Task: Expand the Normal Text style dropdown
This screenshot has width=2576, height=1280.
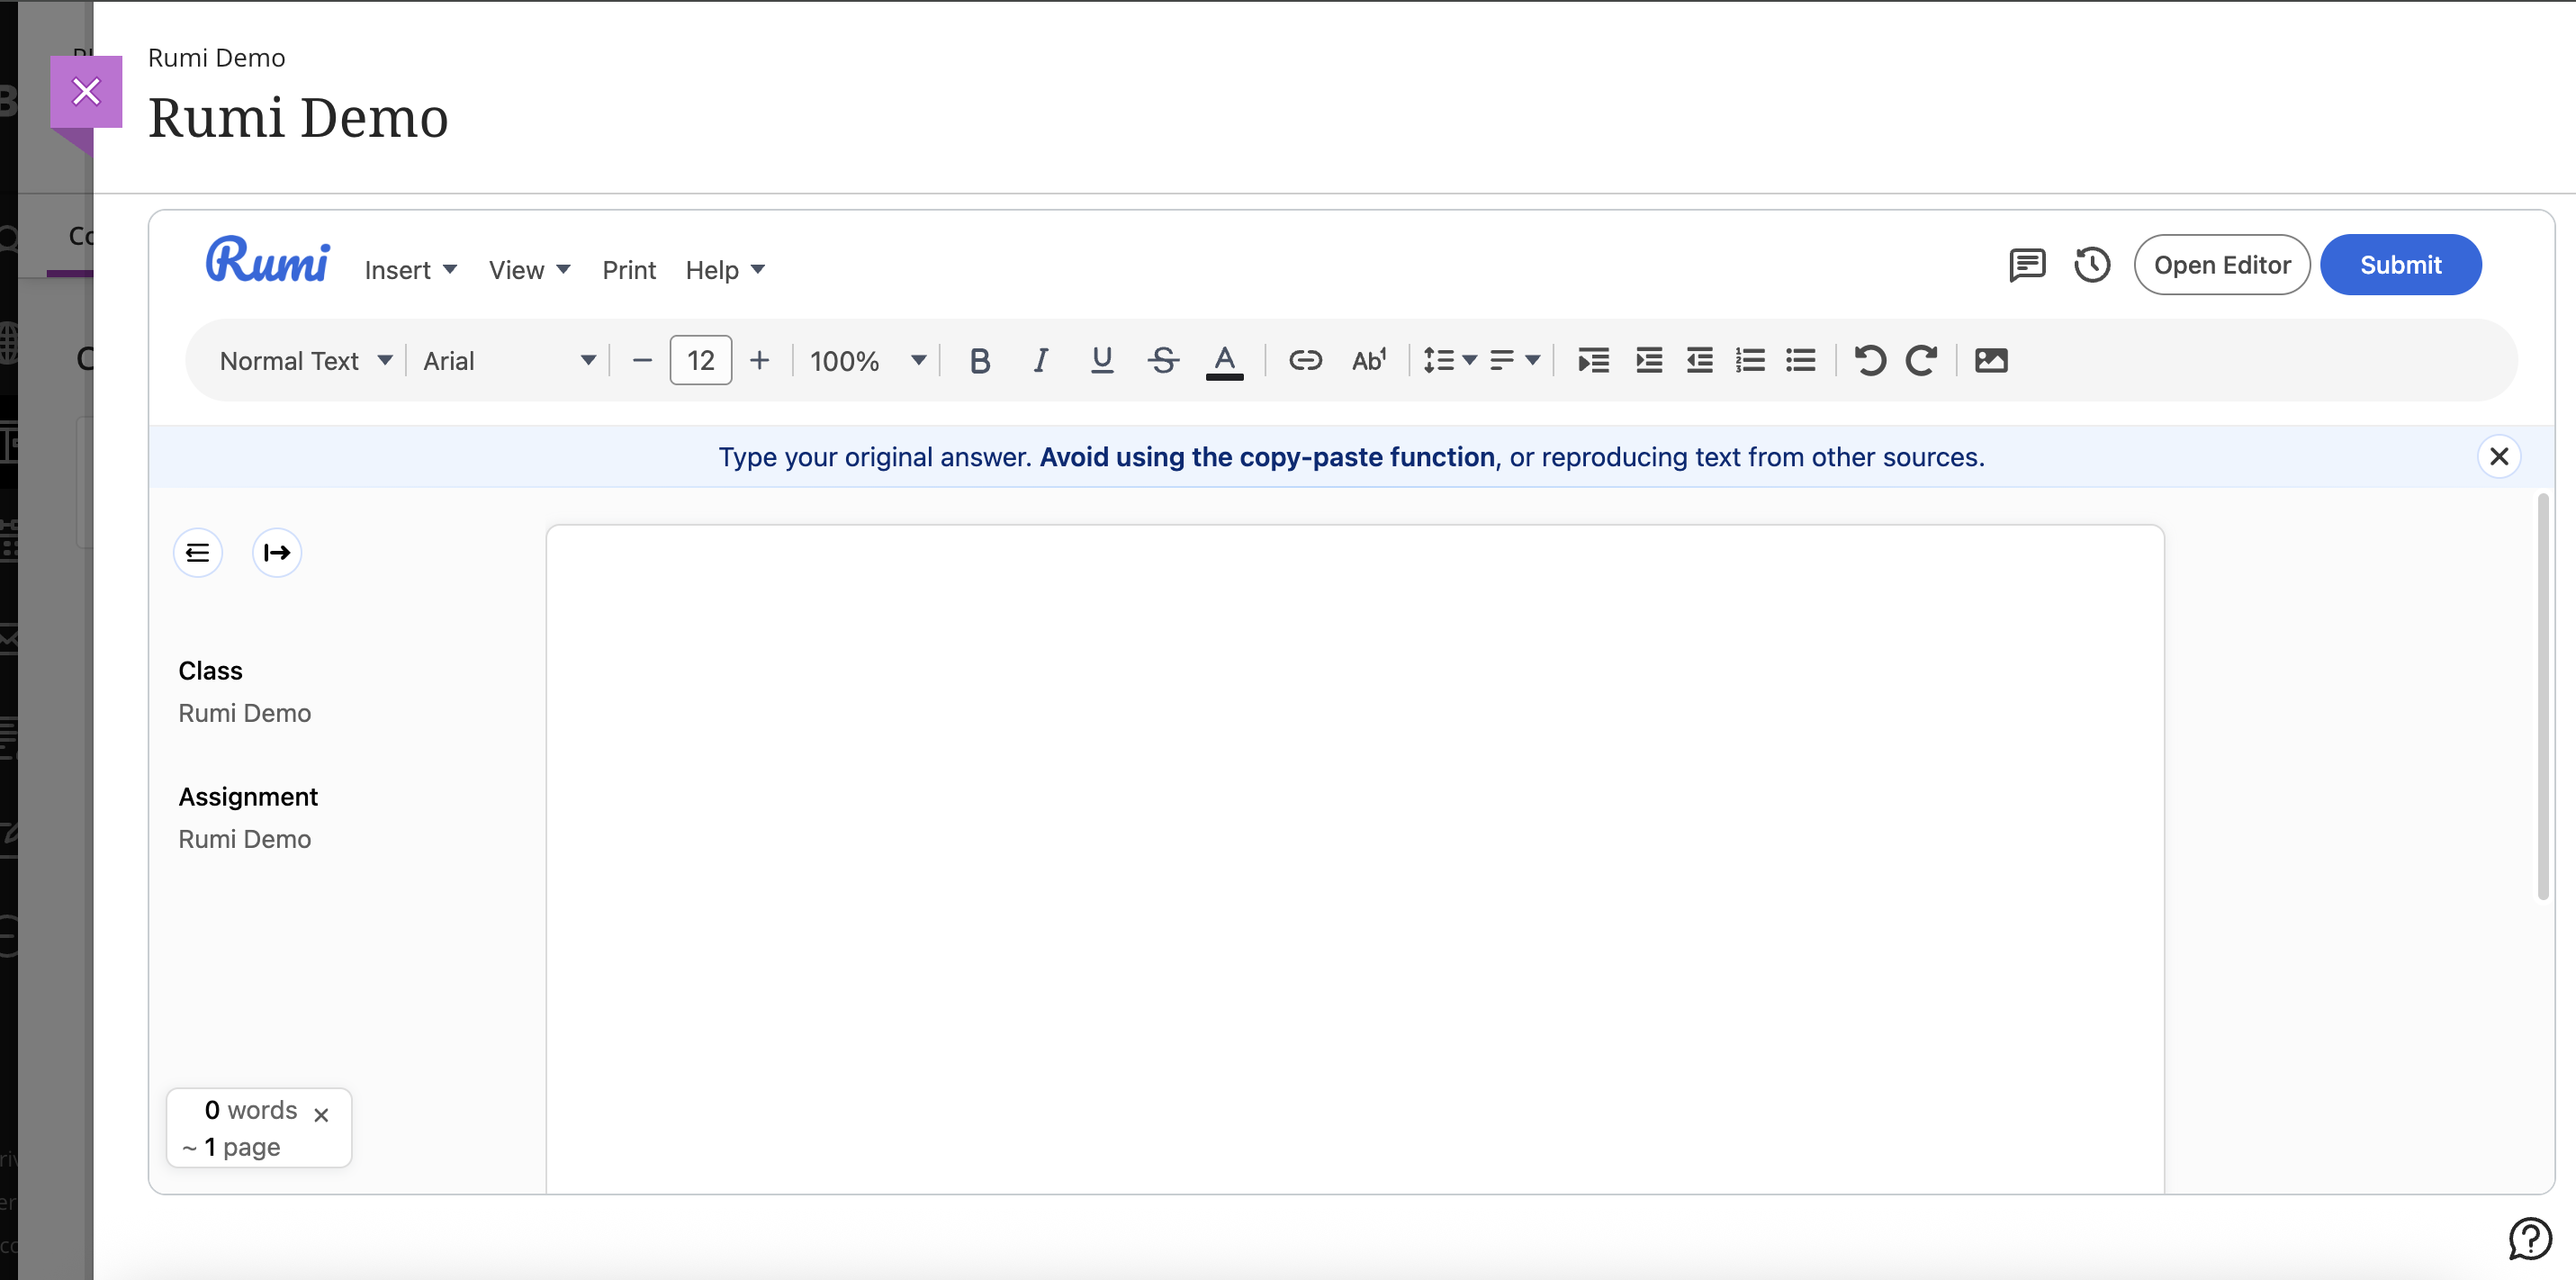Action: tap(305, 361)
